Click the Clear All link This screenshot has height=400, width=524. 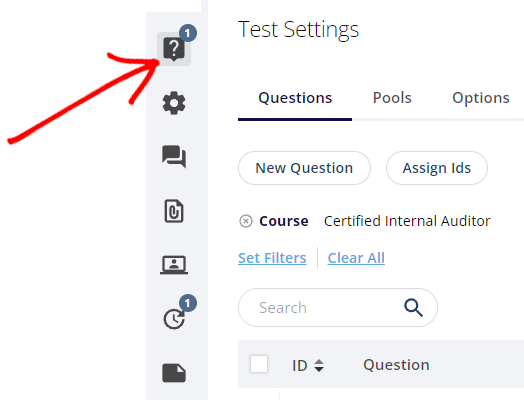356,258
